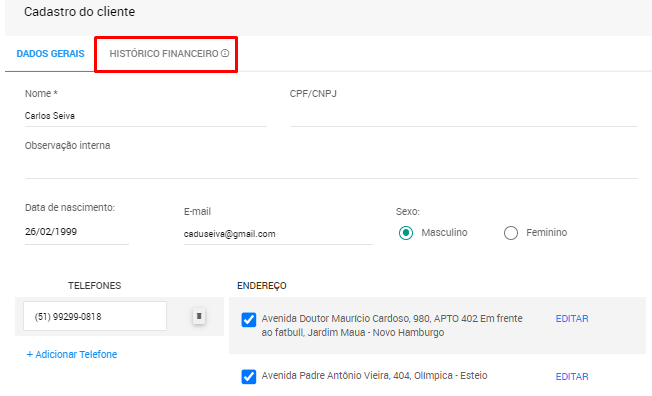Click the empty CPF/CNPJ field

[x=464, y=116]
